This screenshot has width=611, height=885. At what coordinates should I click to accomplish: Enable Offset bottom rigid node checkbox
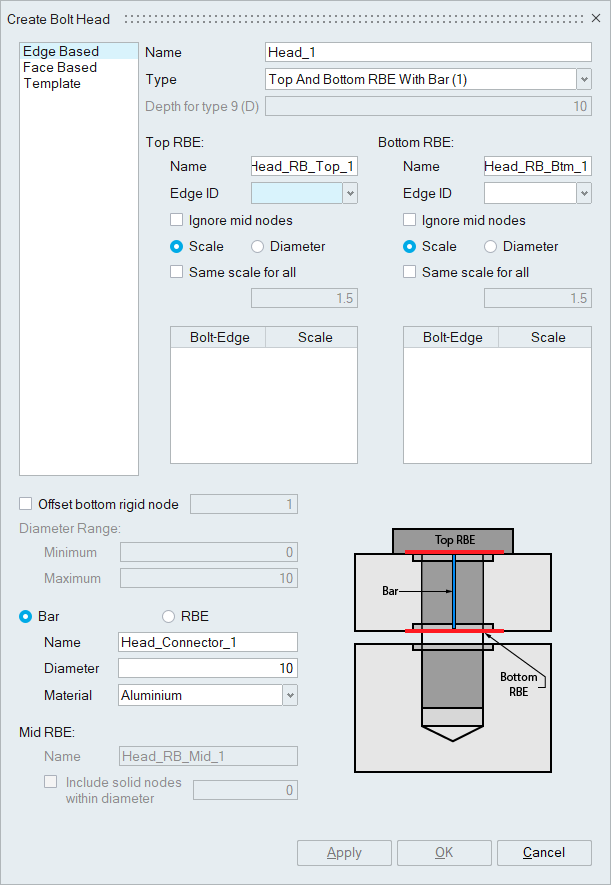[26, 504]
